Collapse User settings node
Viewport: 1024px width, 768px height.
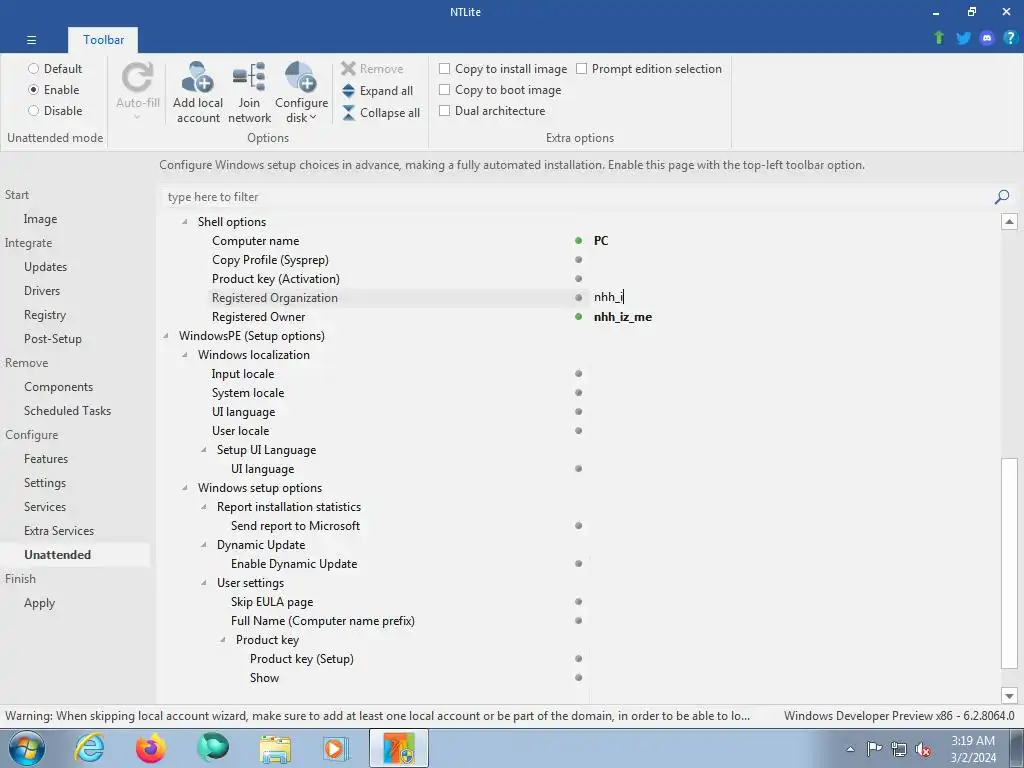tap(204, 583)
